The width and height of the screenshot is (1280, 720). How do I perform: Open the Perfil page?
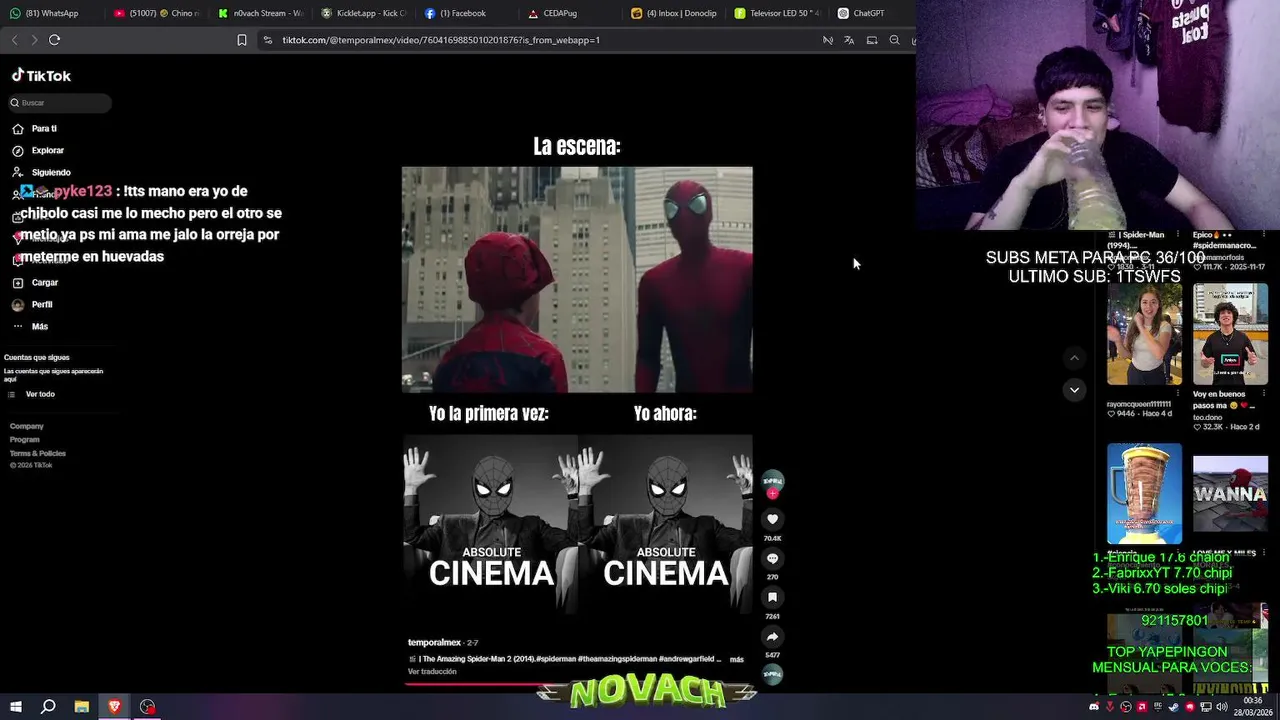click(32, 305)
